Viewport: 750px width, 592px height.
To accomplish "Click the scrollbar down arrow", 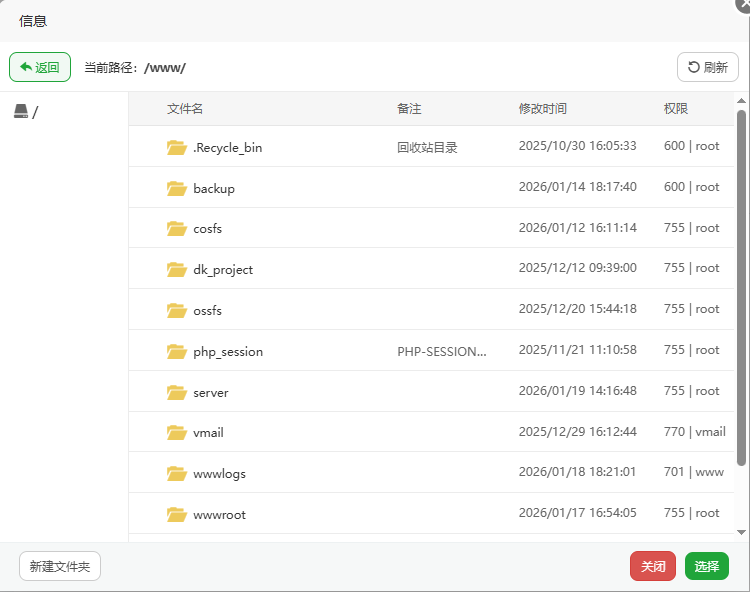I will point(741,532).
